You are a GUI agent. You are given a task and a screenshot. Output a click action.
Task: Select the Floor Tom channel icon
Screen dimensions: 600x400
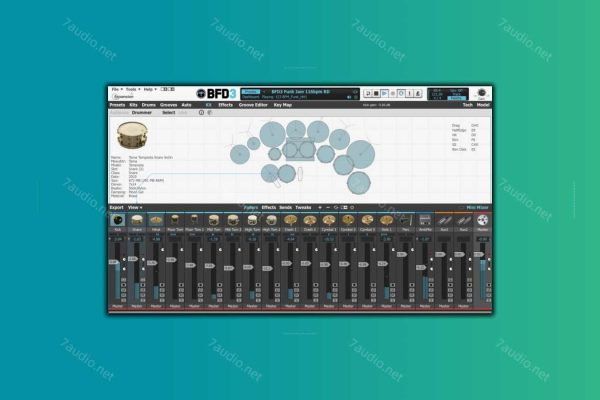[x=175, y=220]
